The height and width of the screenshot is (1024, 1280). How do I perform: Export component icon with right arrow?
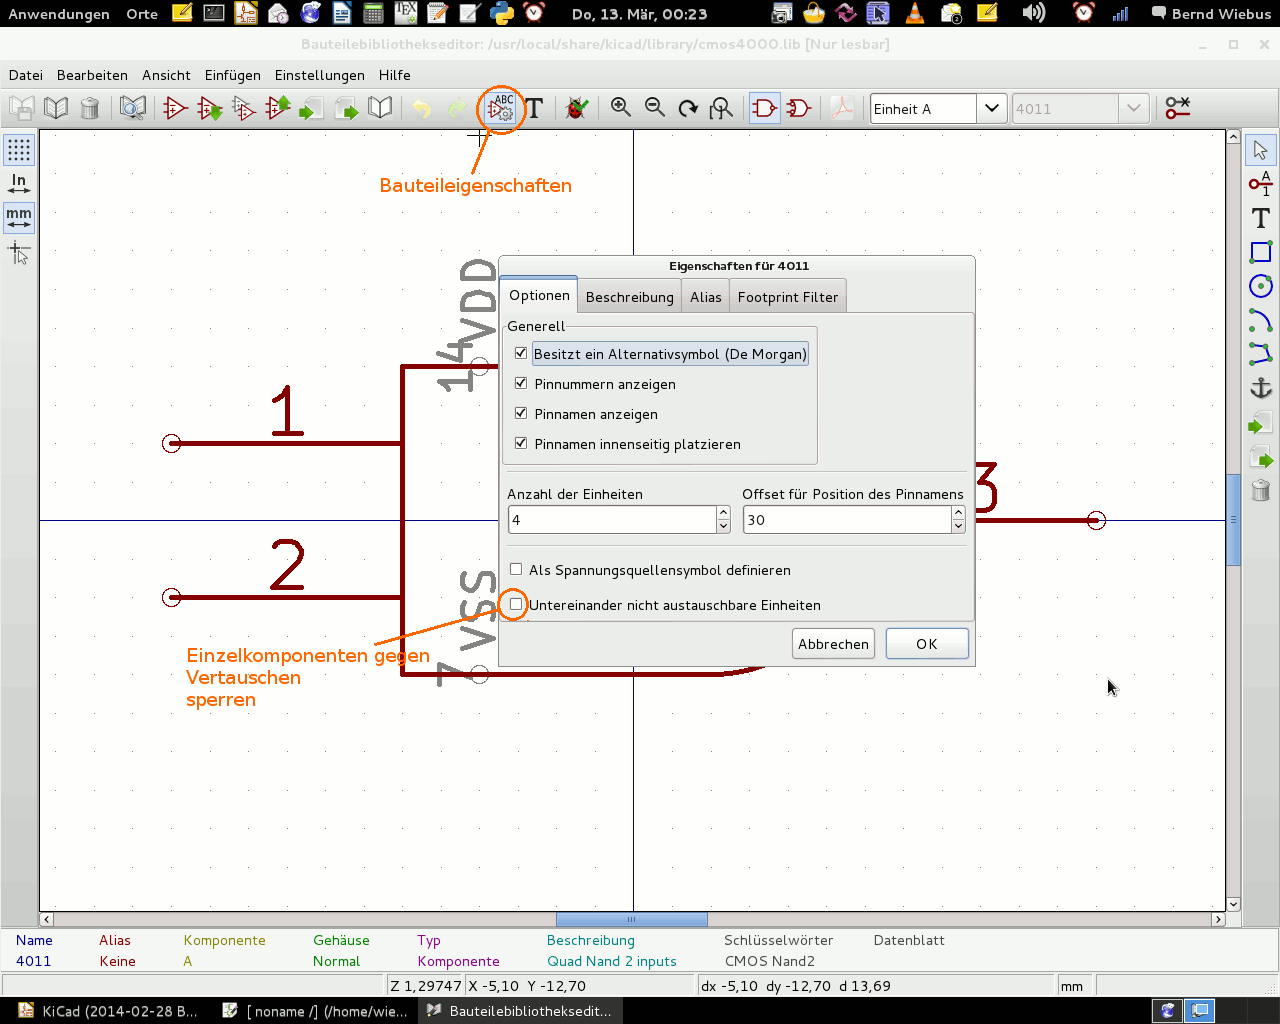(x=346, y=108)
